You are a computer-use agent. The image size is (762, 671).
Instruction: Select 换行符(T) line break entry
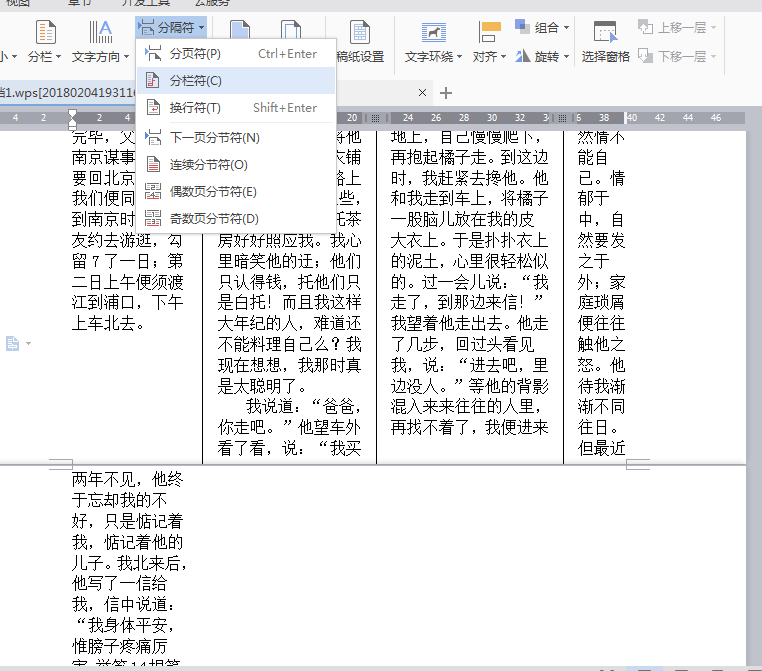click(236, 107)
